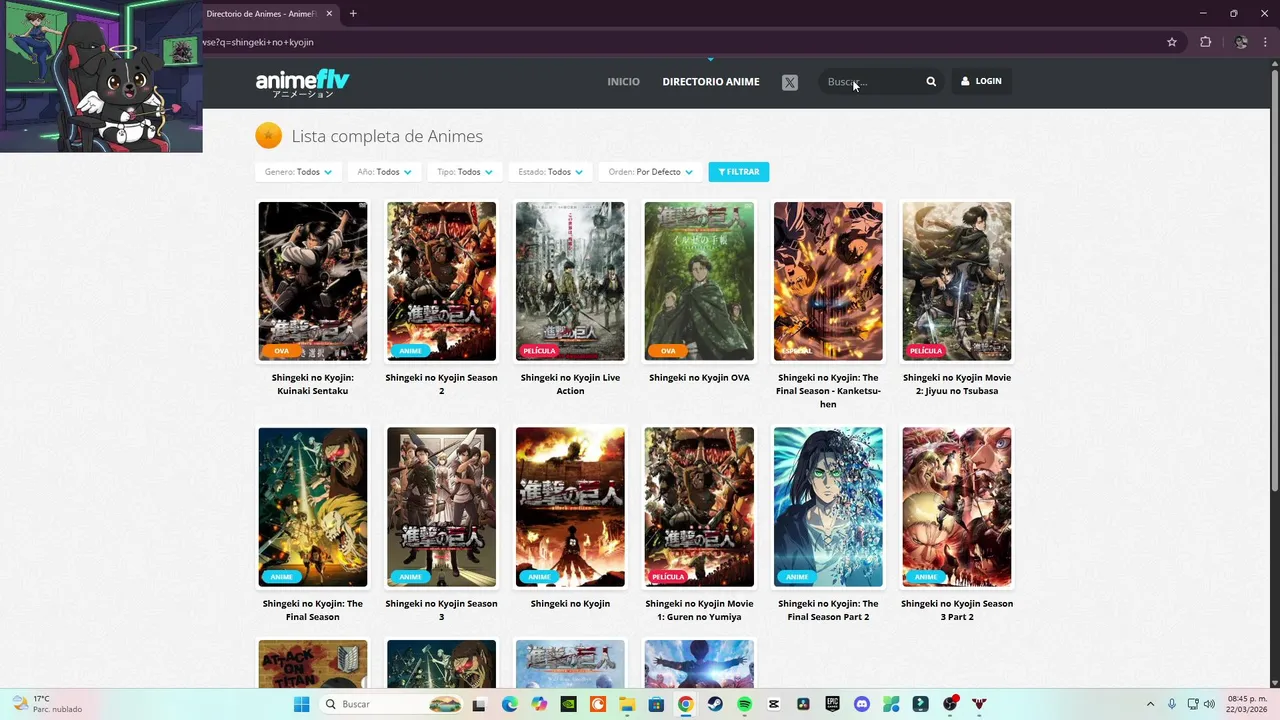Screen dimensions: 1280x720
Task: Open the Windows Start menu
Action: [301, 704]
